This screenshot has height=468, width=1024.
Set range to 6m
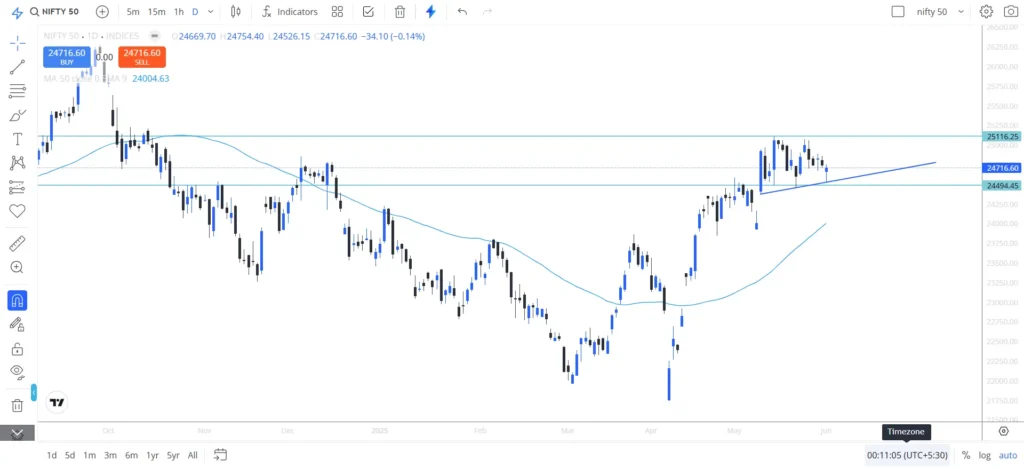pyautogui.click(x=131, y=456)
